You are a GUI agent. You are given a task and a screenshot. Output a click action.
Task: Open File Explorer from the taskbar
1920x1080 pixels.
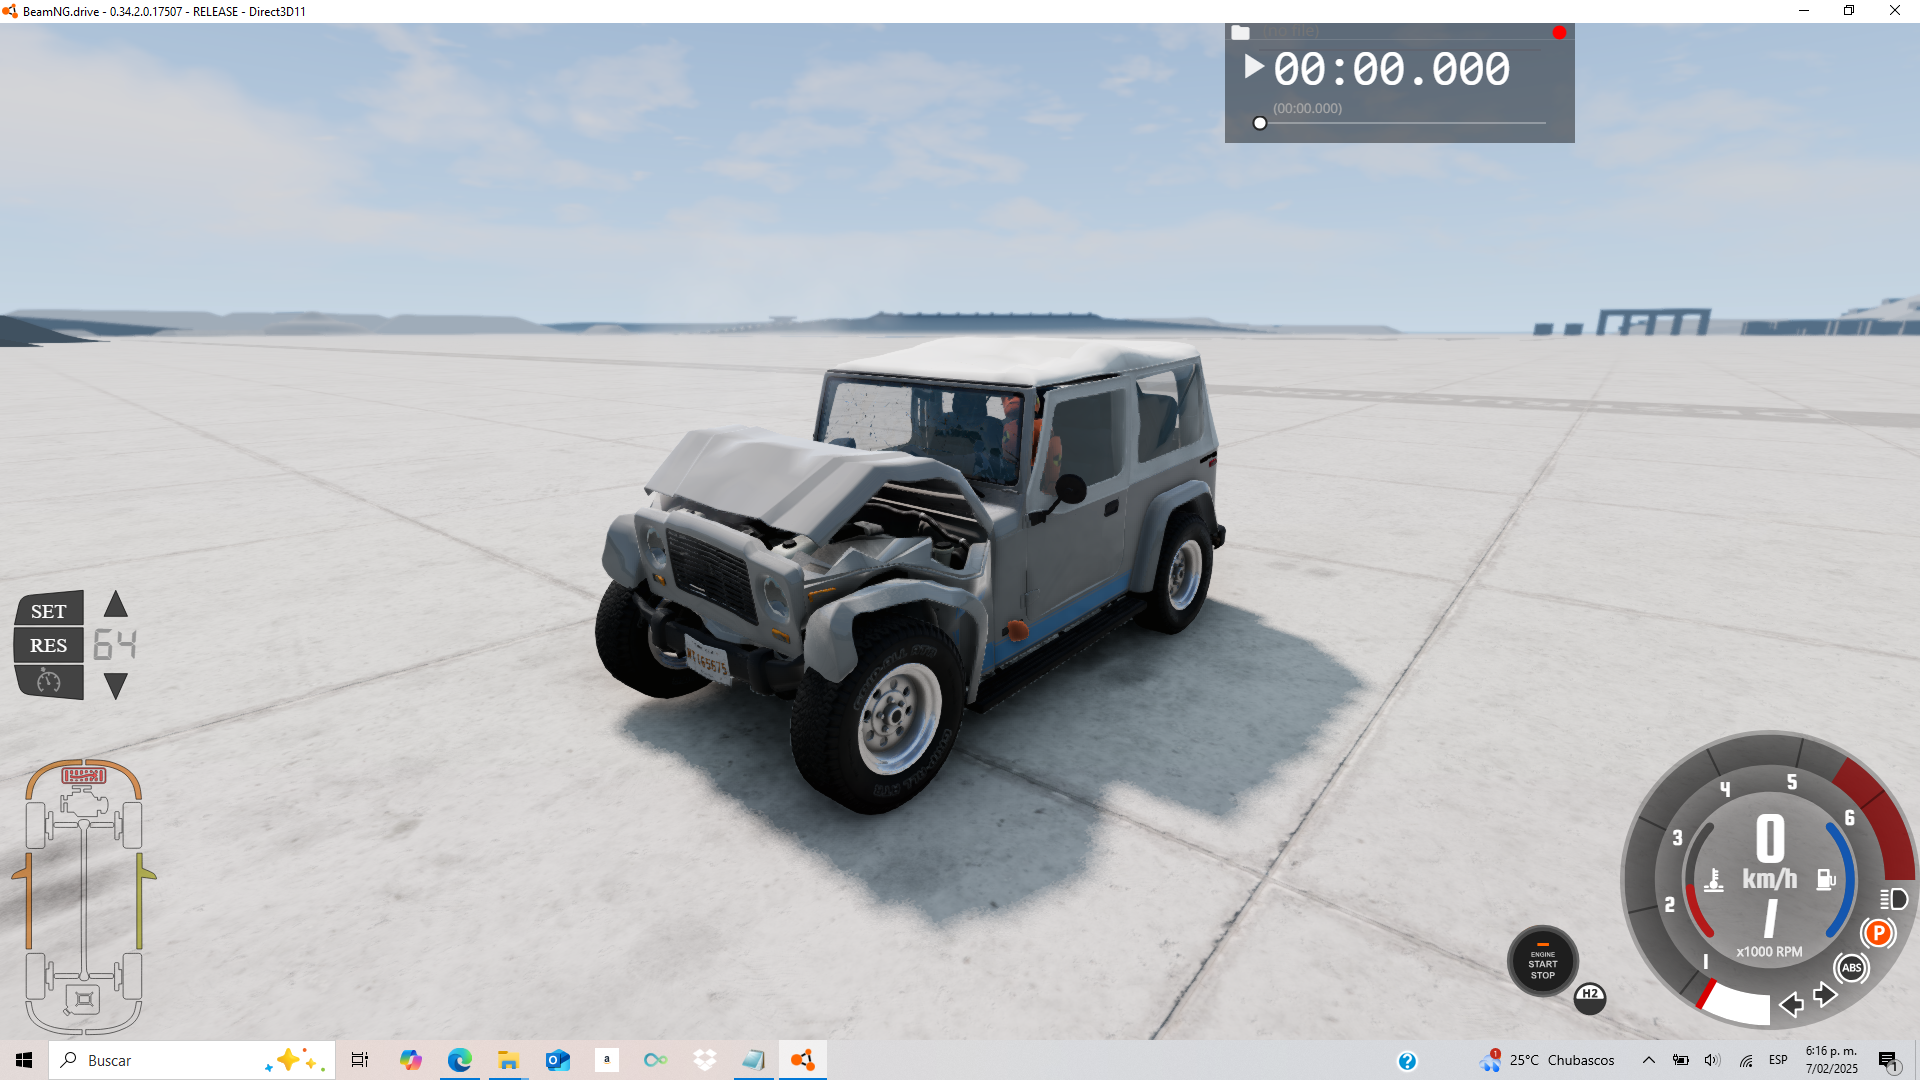[x=508, y=1060]
